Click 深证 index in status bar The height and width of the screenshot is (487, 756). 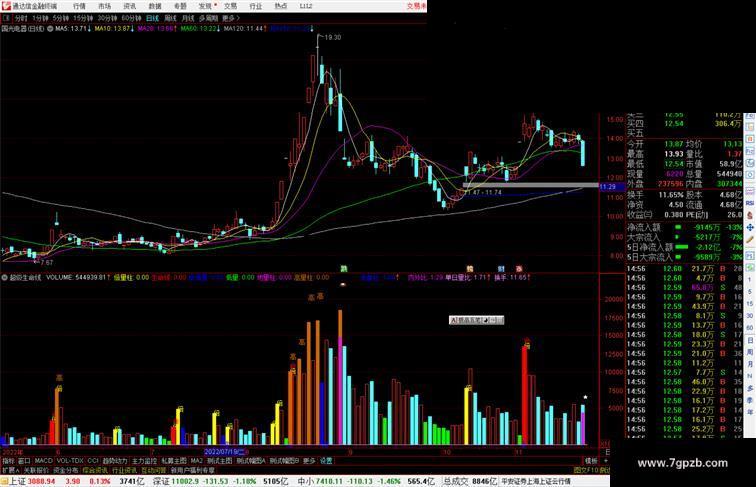pos(162,481)
